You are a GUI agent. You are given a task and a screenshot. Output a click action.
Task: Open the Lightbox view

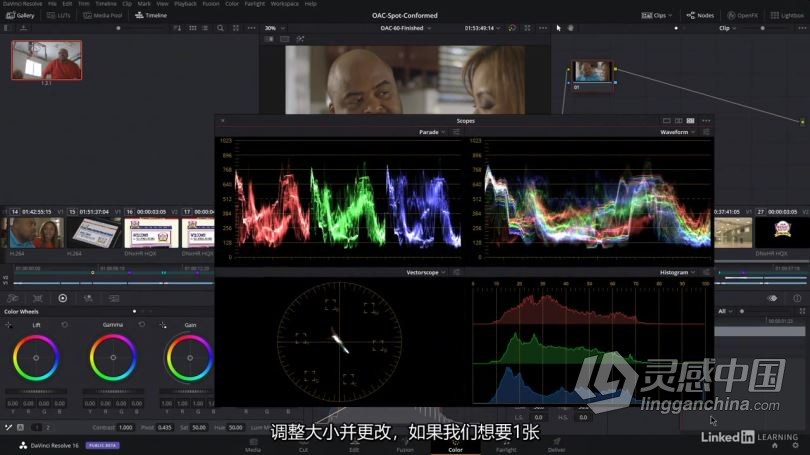coord(787,15)
